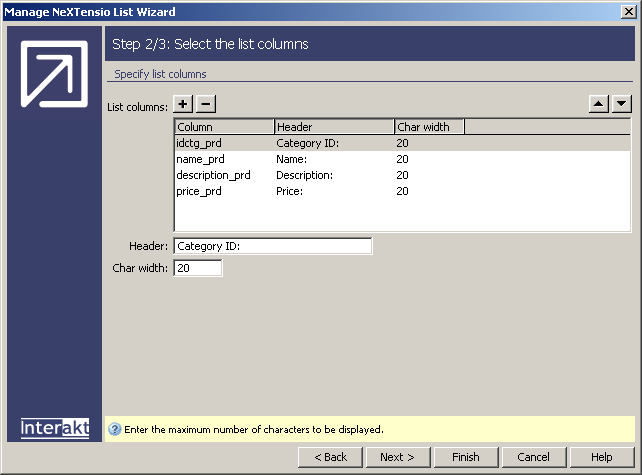Click the minus icon to remove column

click(x=205, y=104)
